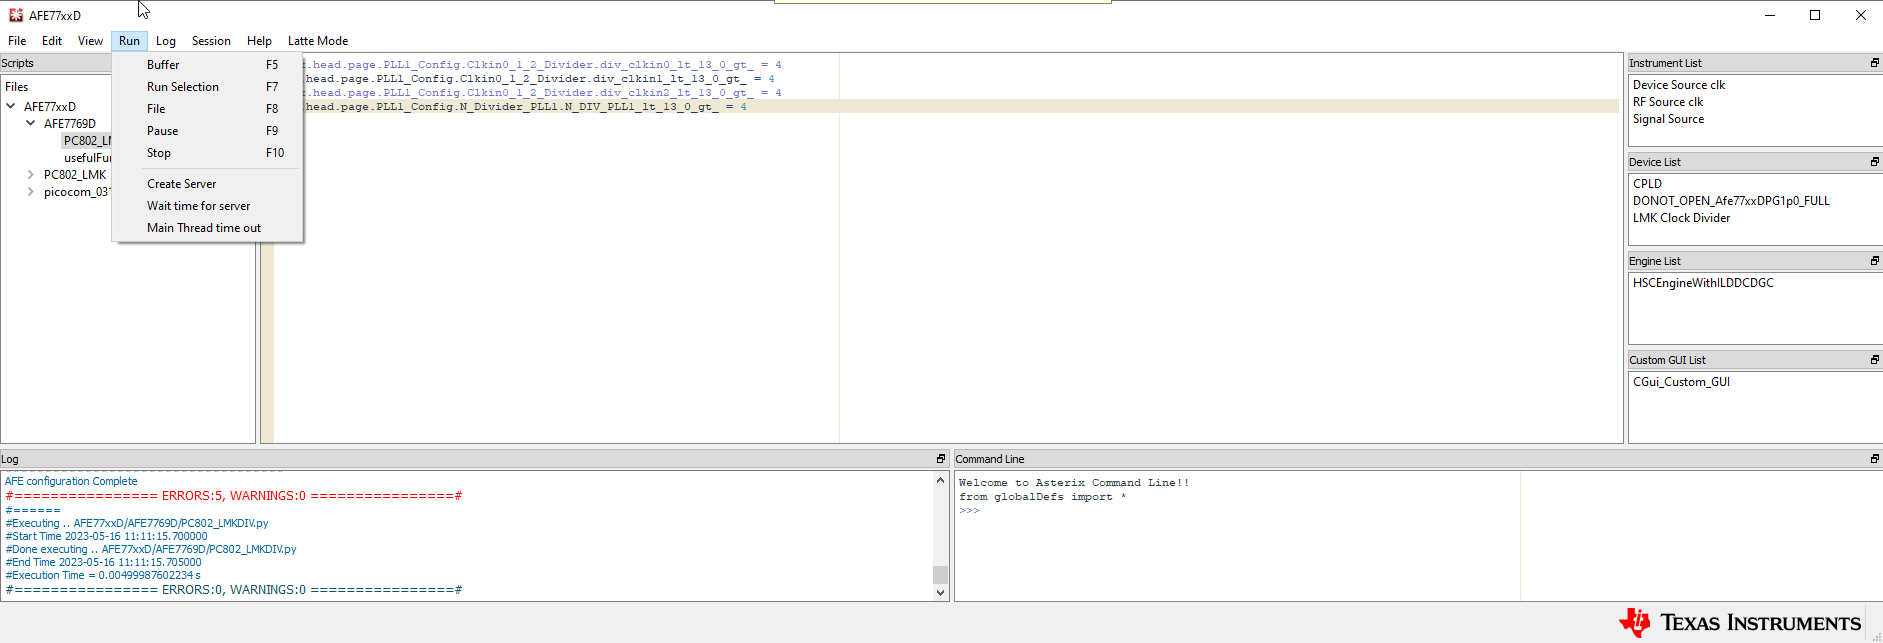This screenshot has height=643, width=1883.
Task: Select LMK Clock Divider device
Action: click(1681, 218)
